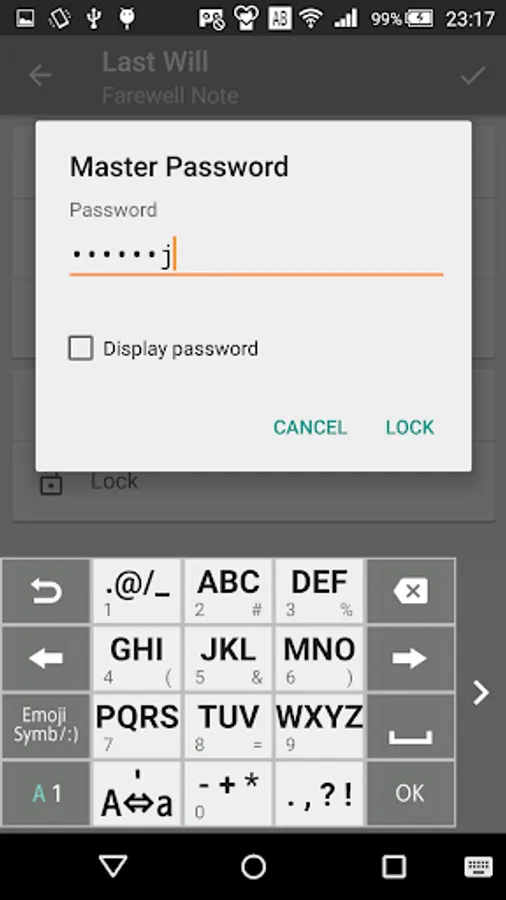Tap the Android home circle button
This screenshot has width=506, height=900.
click(253, 867)
